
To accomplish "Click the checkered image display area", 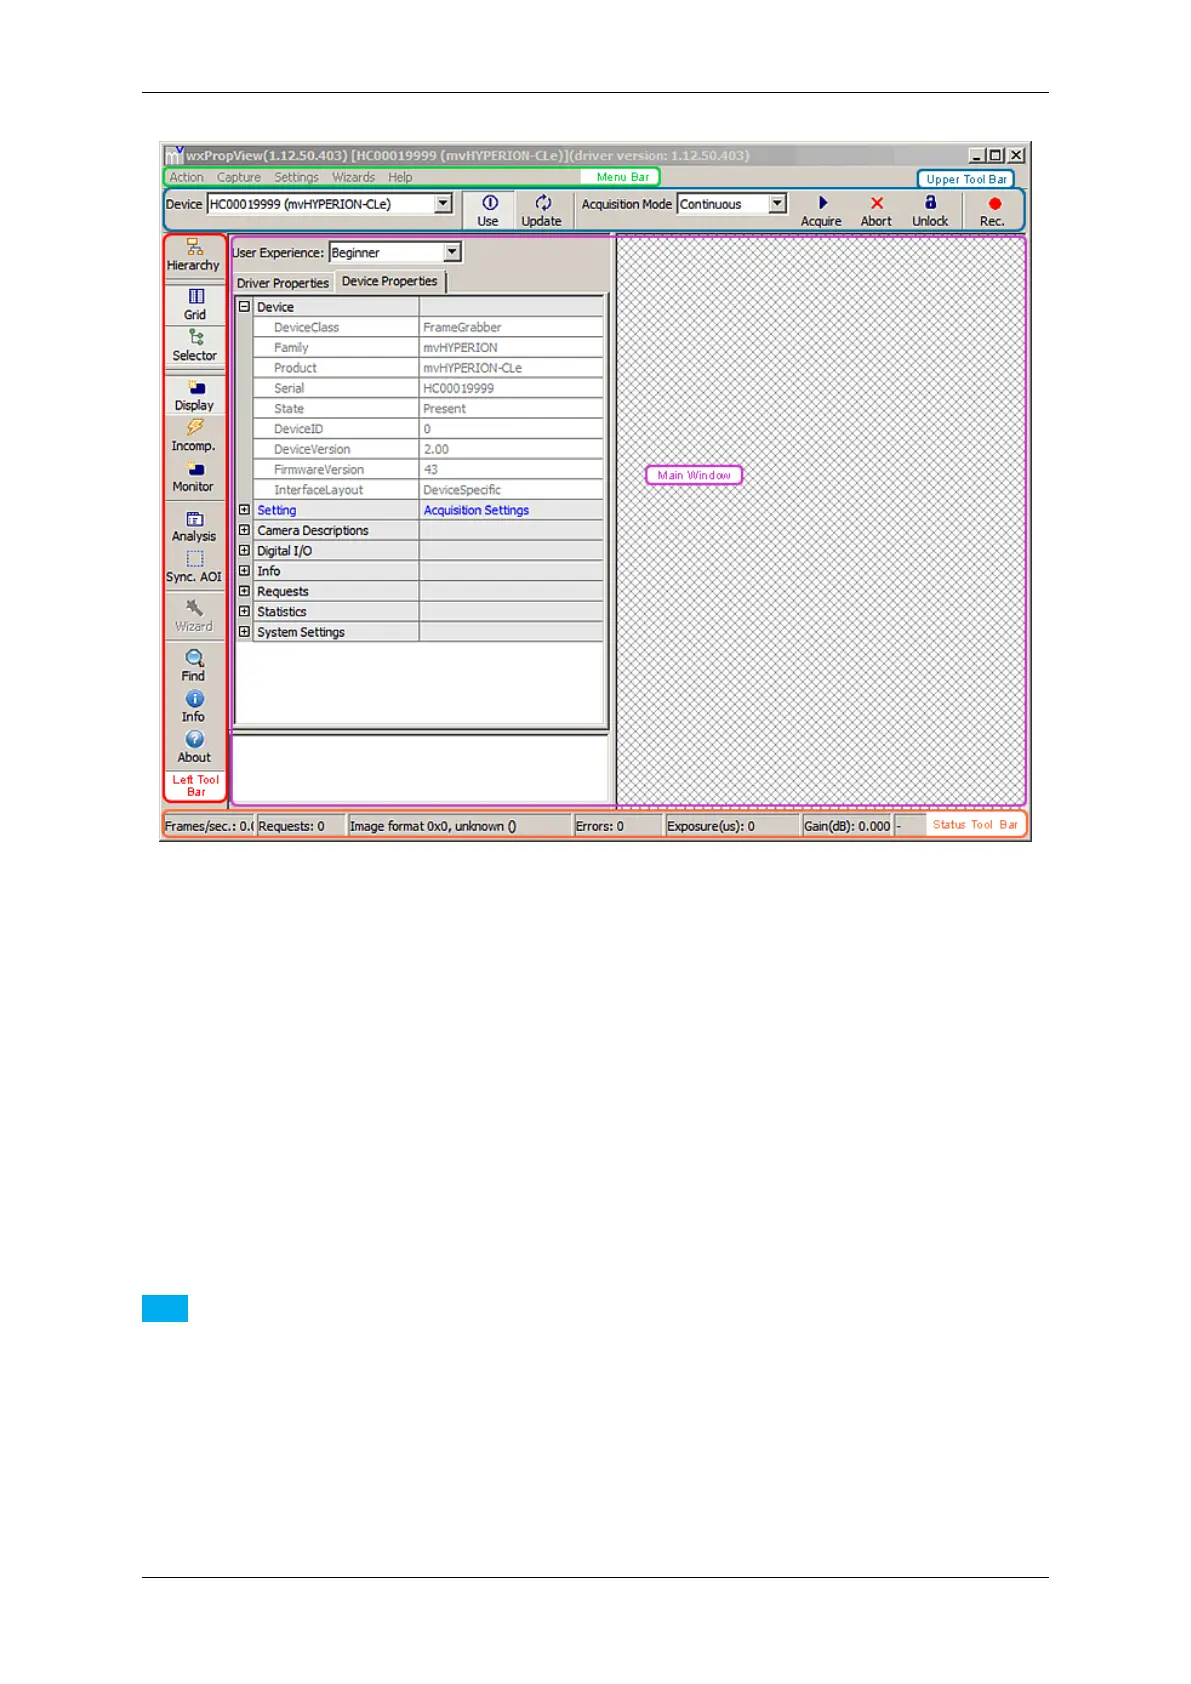I will tap(821, 520).
